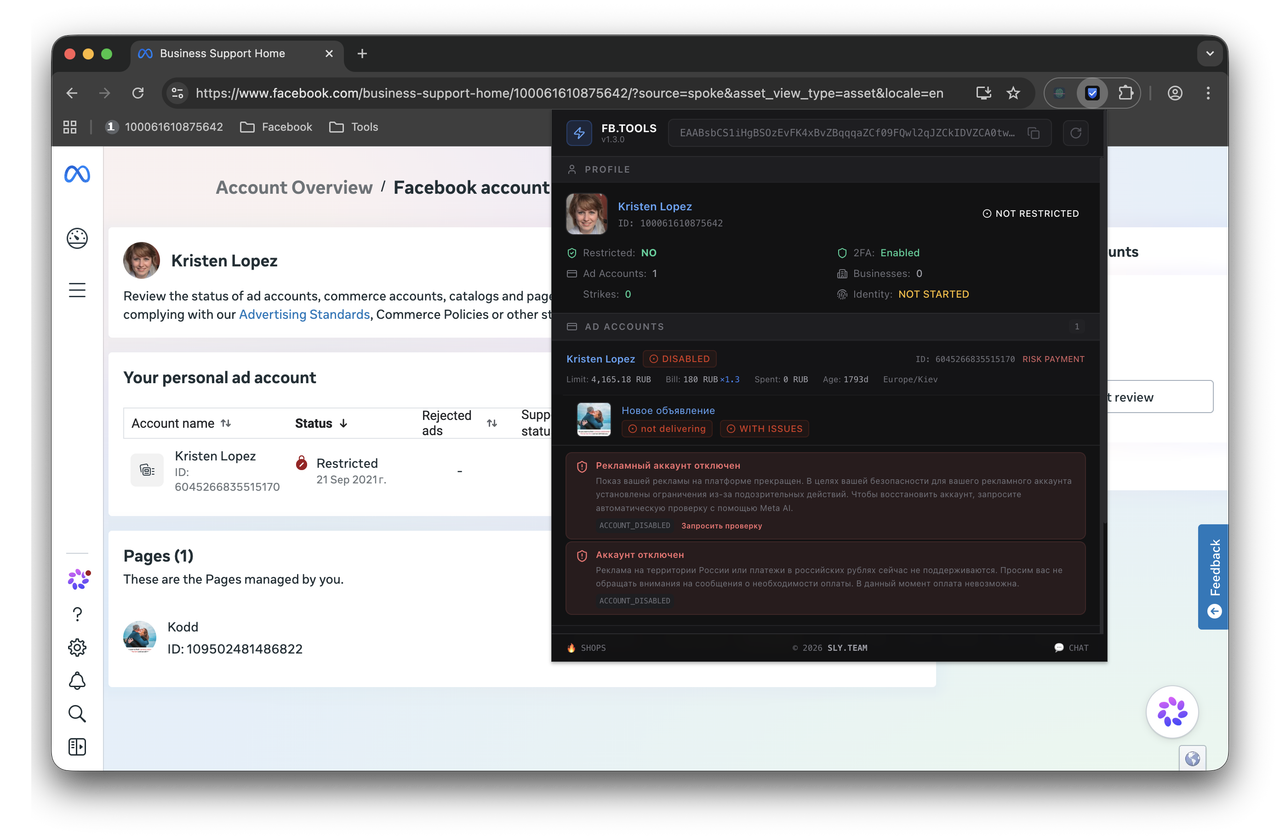The image size is (1280, 839).
Task: Open the Chrome three-dot menu
Action: (x=1208, y=93)
